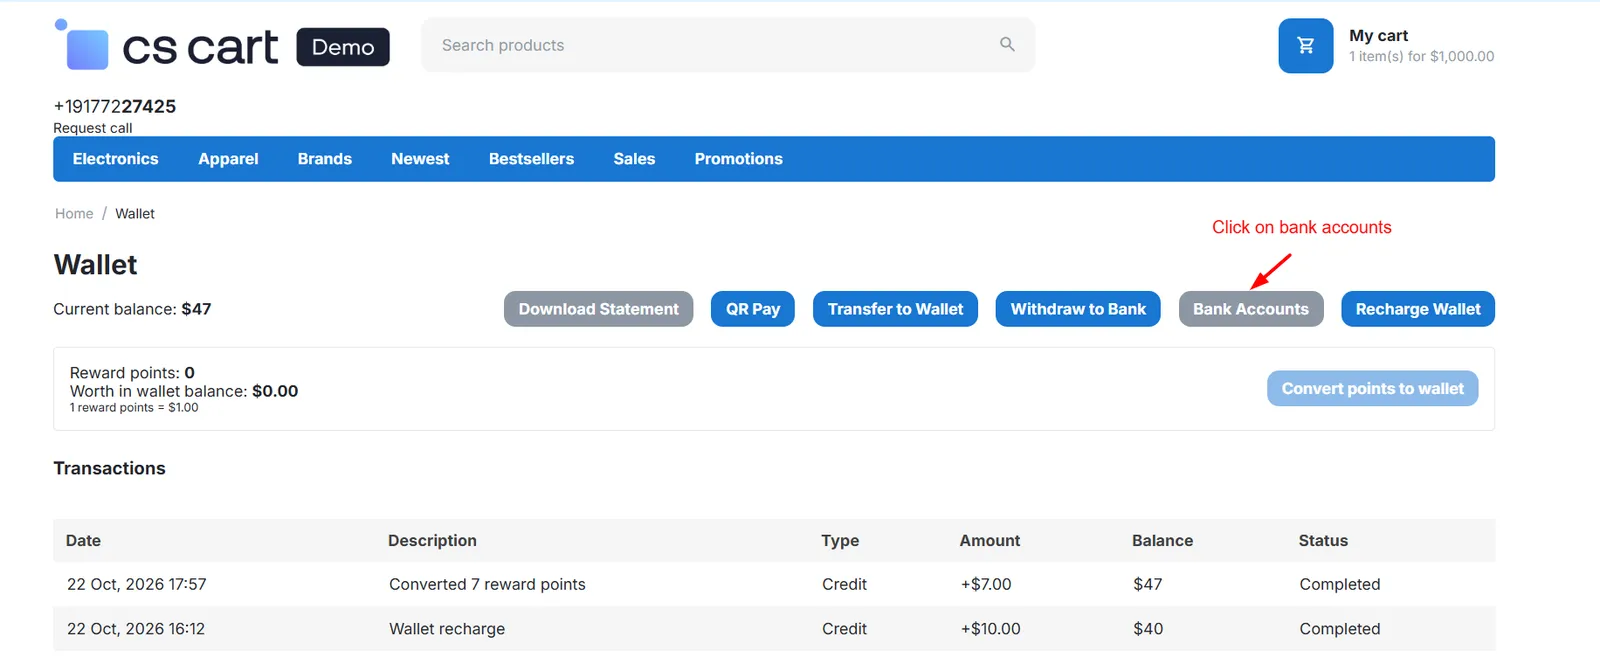Open the Brands menu
1600x664 pixels.
(325, 159)
